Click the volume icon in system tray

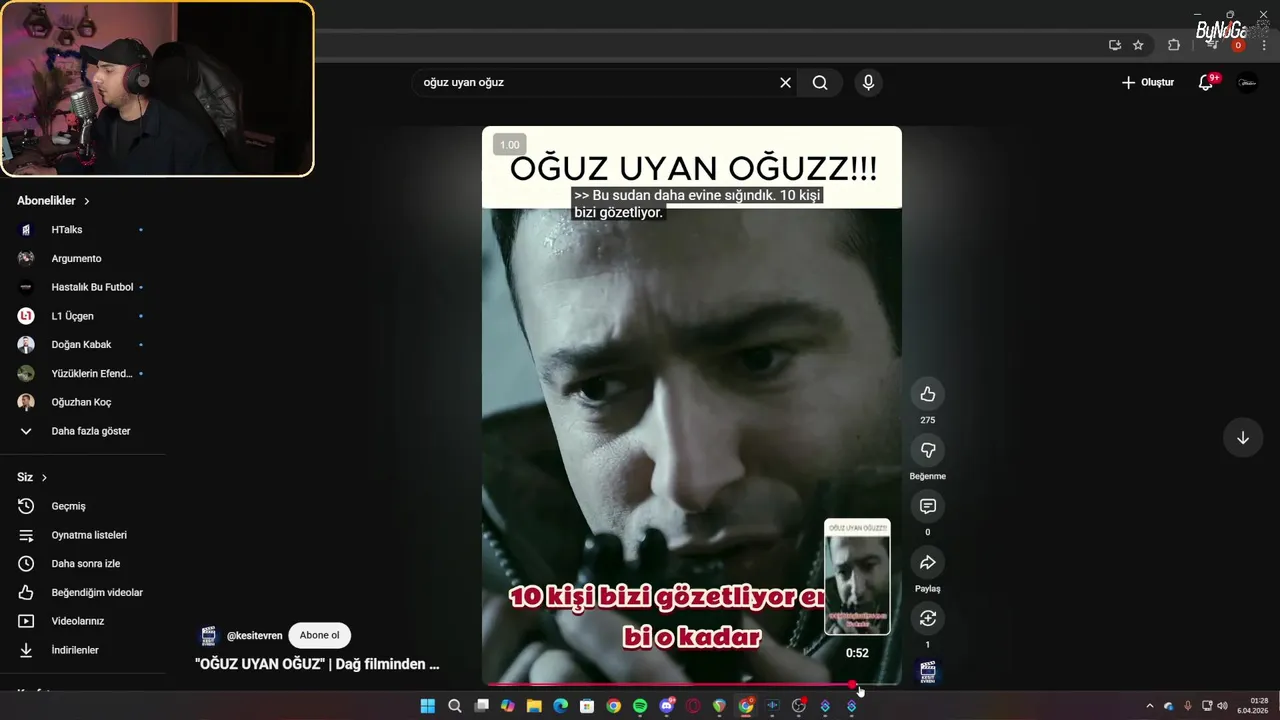[x=1222, y=706]
